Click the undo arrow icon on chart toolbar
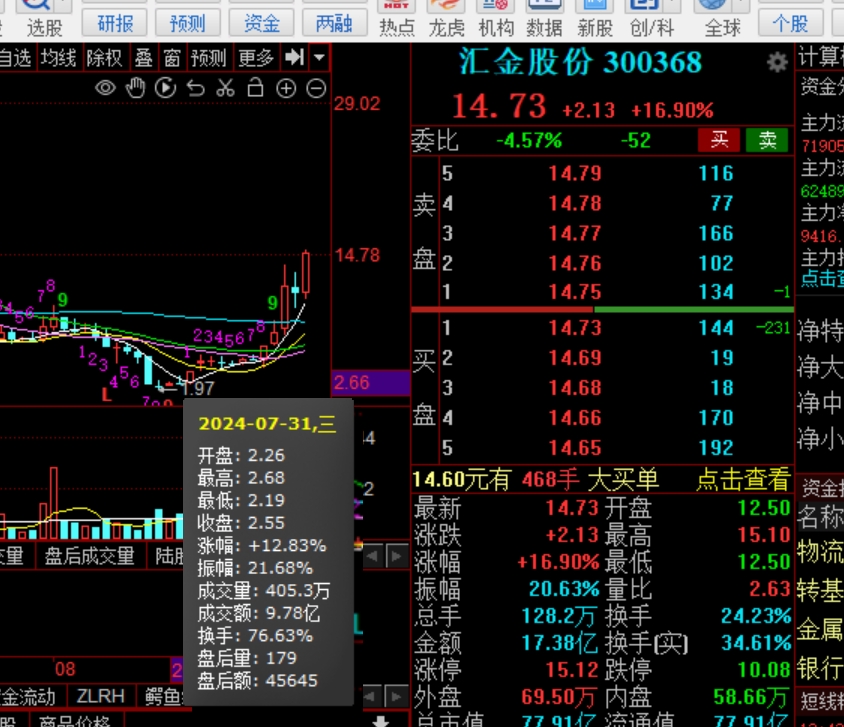 (x=195, y=88)
